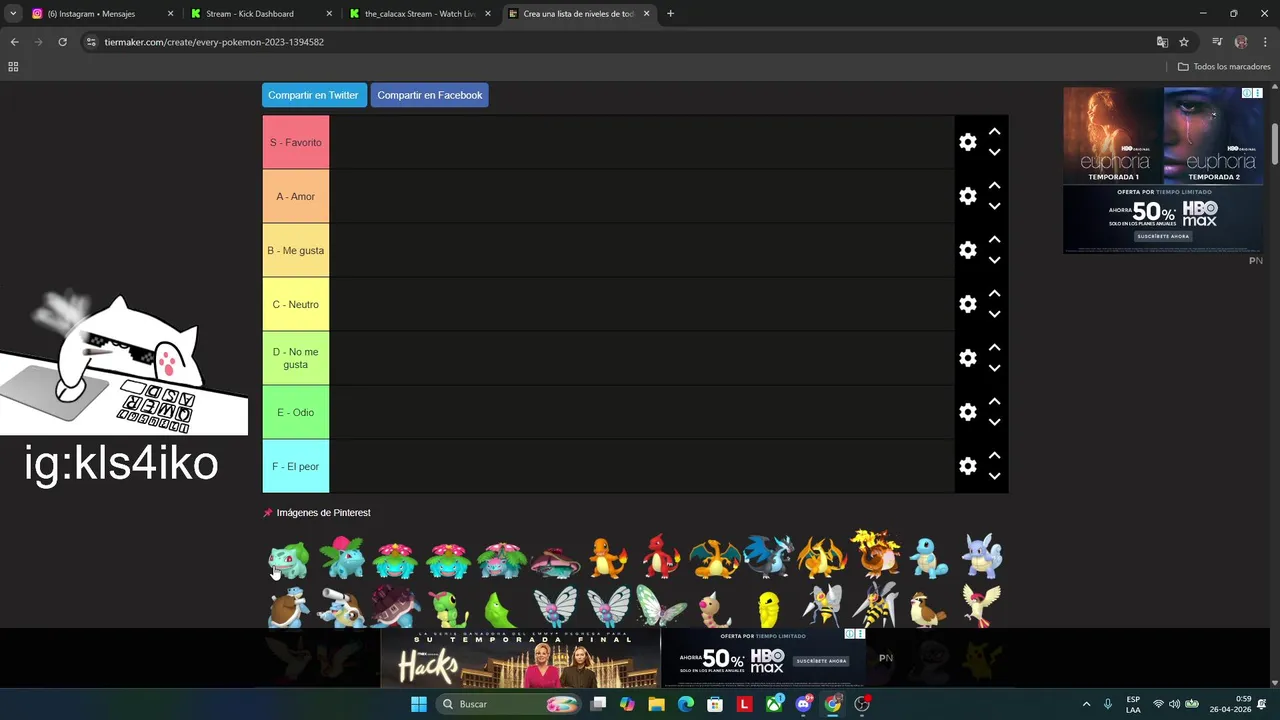Open settings gear for C - Neutro tier
Screen dimensions: 1280x720
[x=967, y=304]
